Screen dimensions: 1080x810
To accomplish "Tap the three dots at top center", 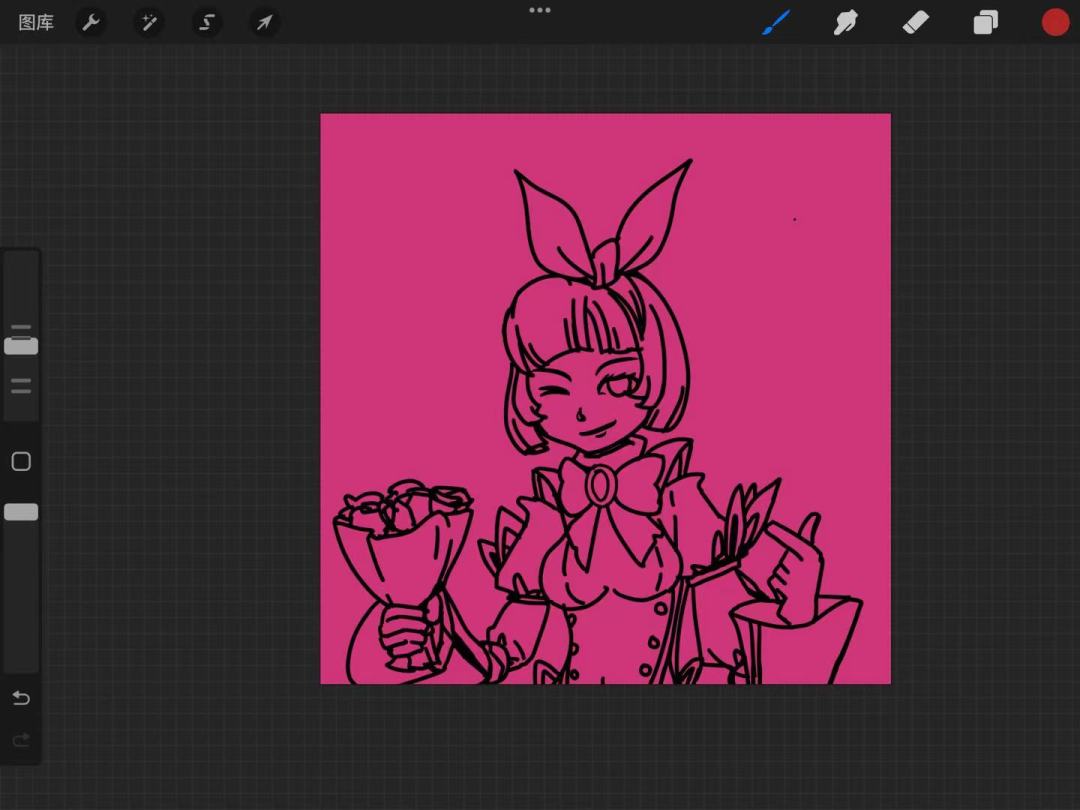I will click(540, 10).
